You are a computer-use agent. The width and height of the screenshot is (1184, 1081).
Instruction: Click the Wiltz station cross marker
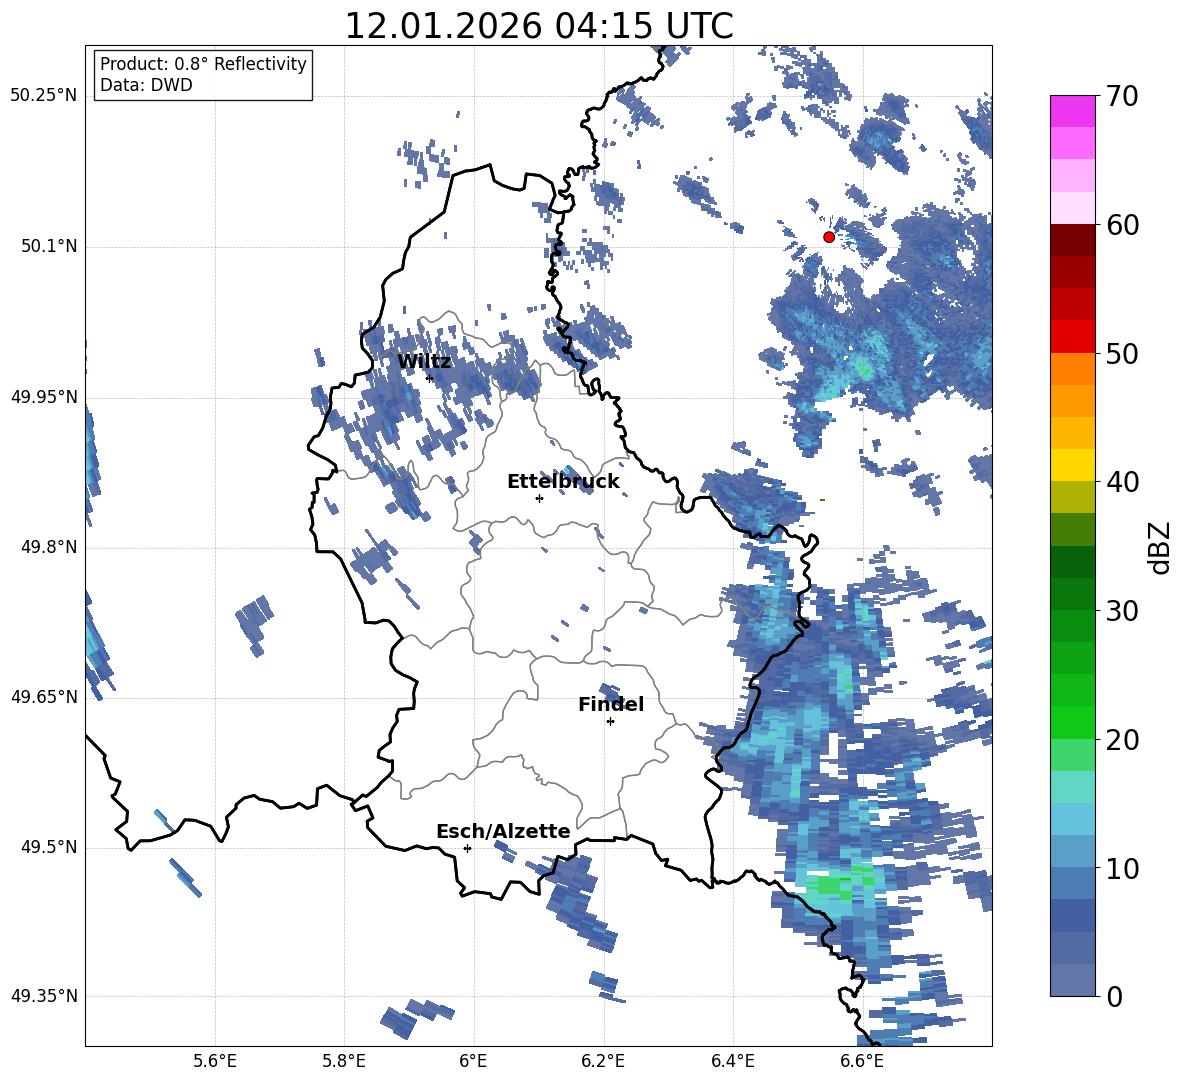tap(430, 378)
